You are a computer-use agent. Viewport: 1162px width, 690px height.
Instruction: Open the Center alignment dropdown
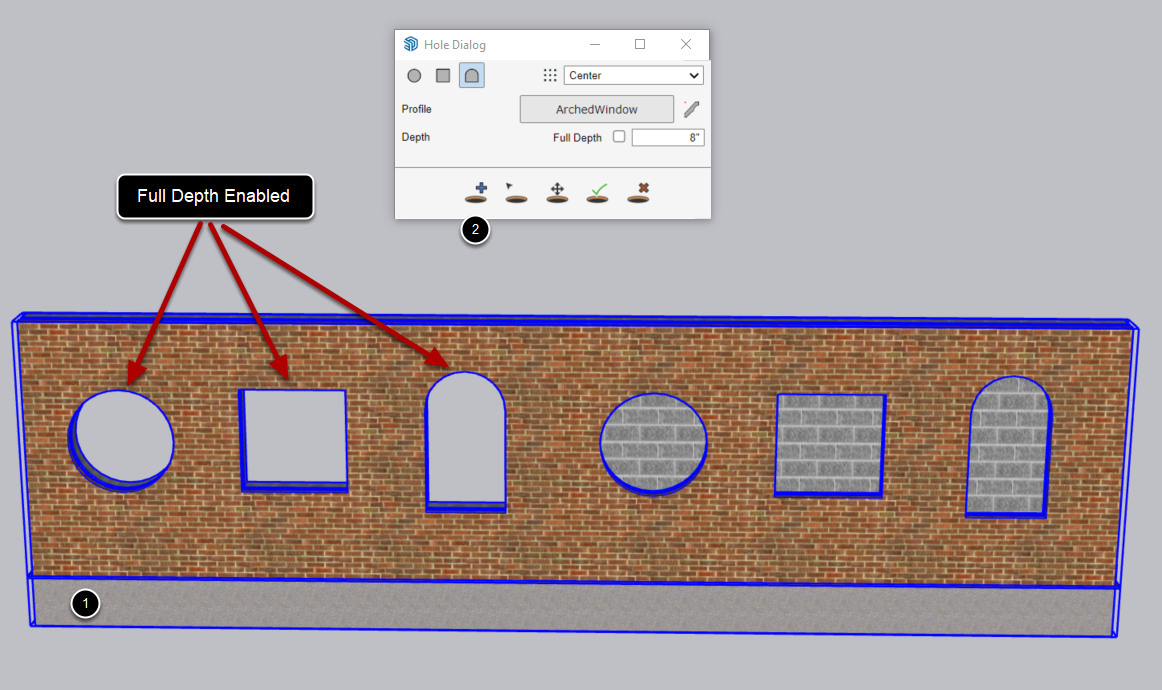(634, 76)
